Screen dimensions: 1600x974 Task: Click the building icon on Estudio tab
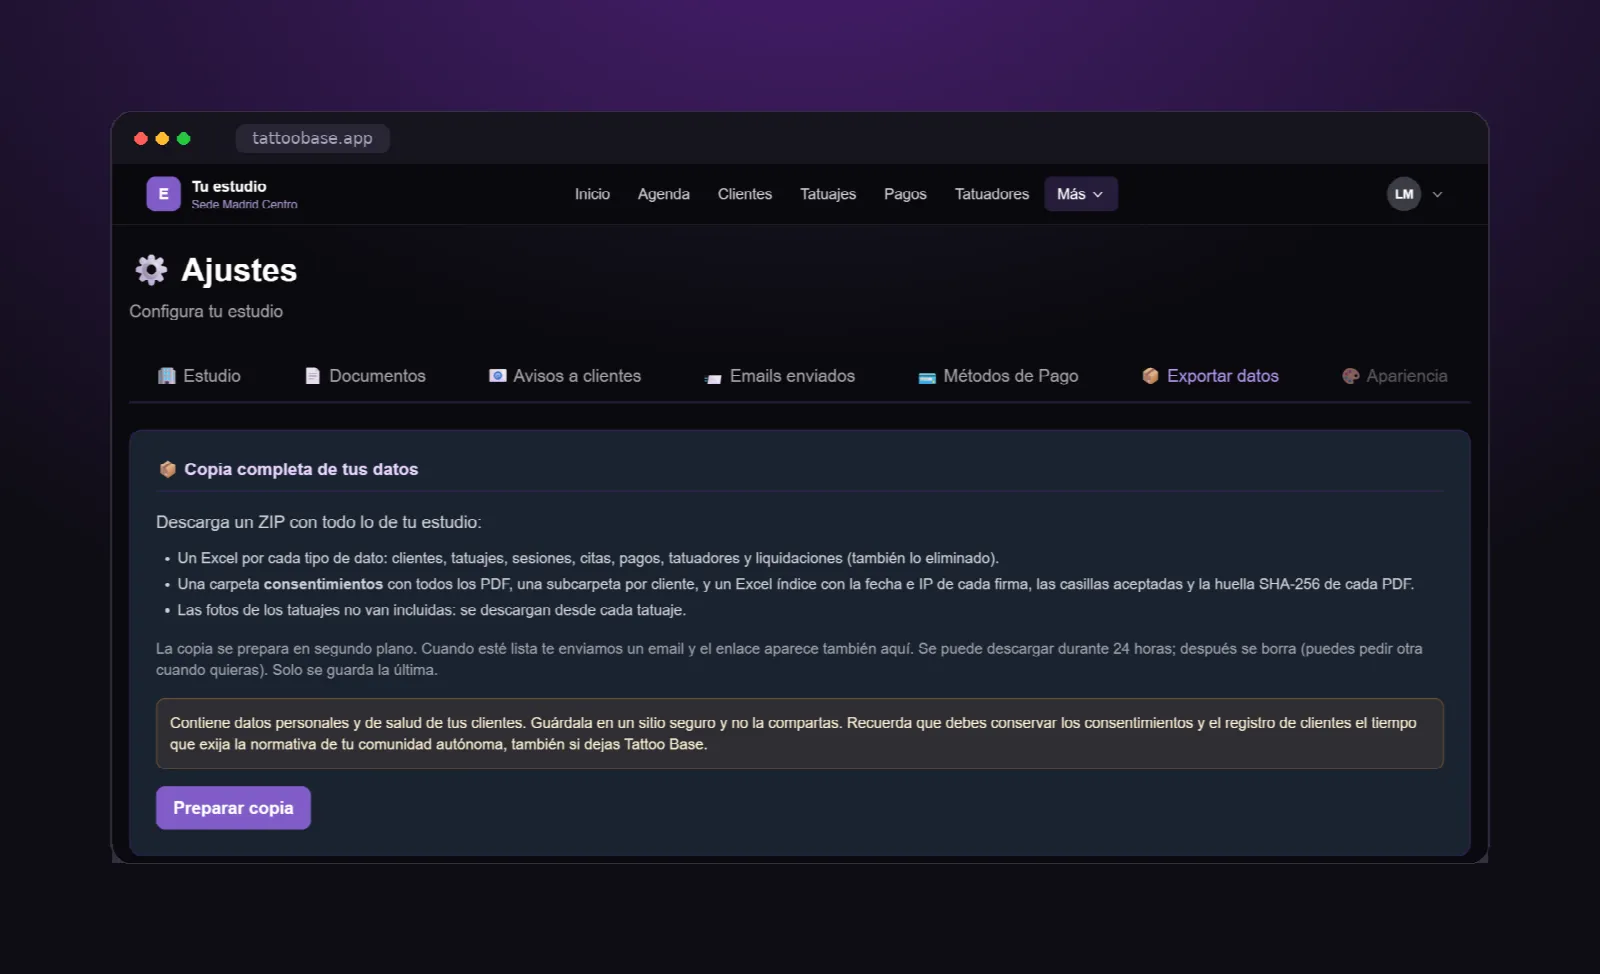pyautogui.click(x=167, y=376)
